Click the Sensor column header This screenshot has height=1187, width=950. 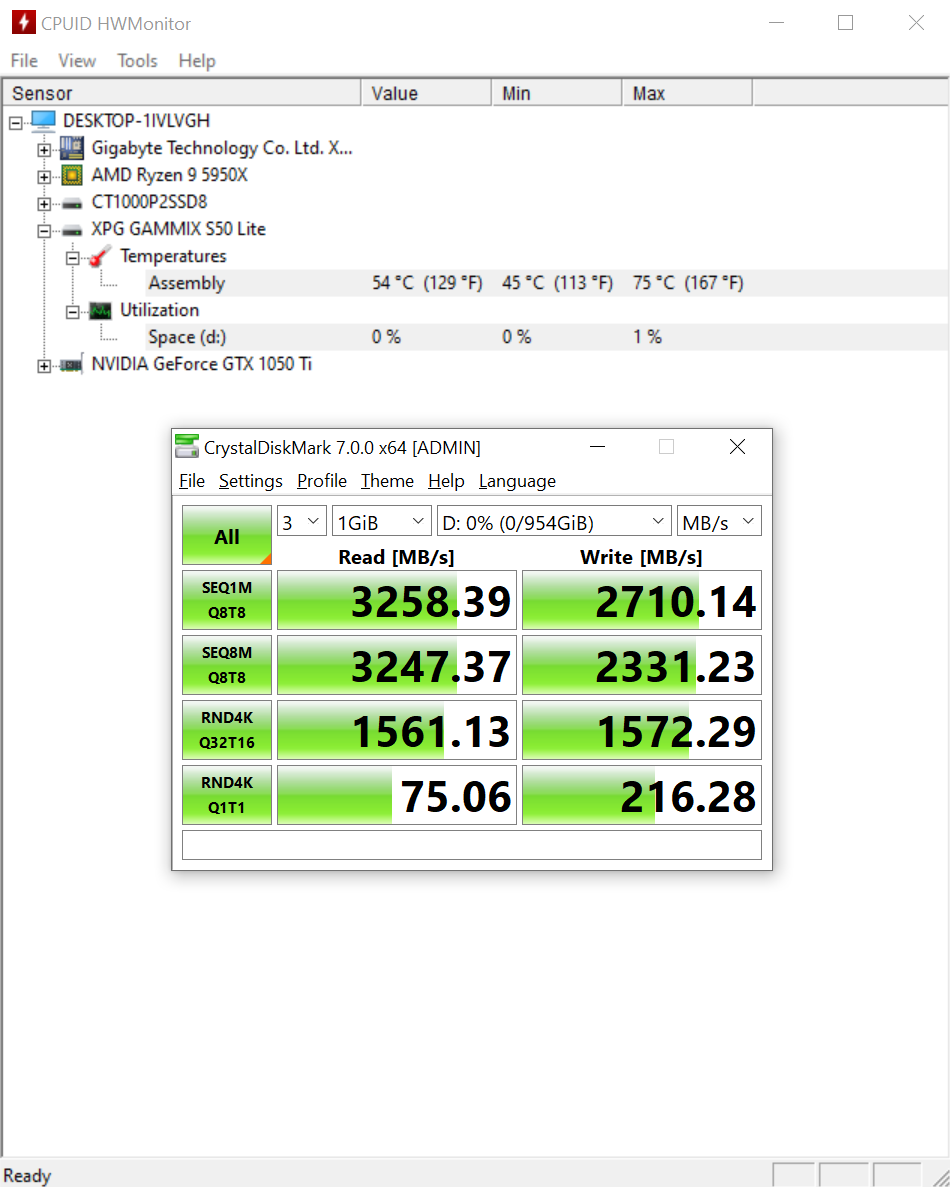coord(182,93)
